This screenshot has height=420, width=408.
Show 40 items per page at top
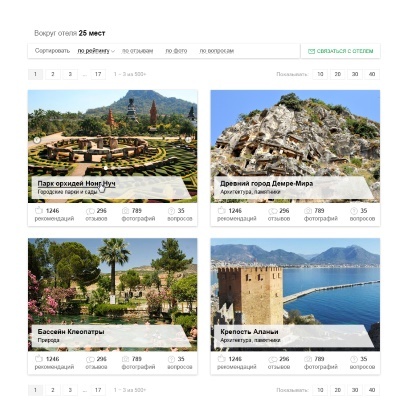(372, 74)
